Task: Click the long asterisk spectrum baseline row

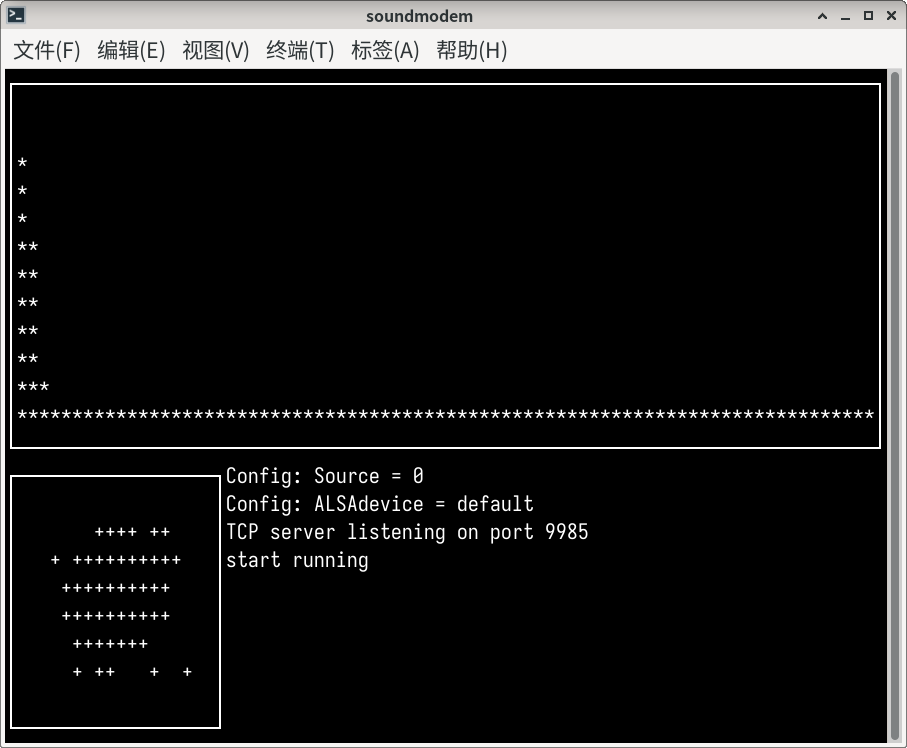Action: click(445, 415)
